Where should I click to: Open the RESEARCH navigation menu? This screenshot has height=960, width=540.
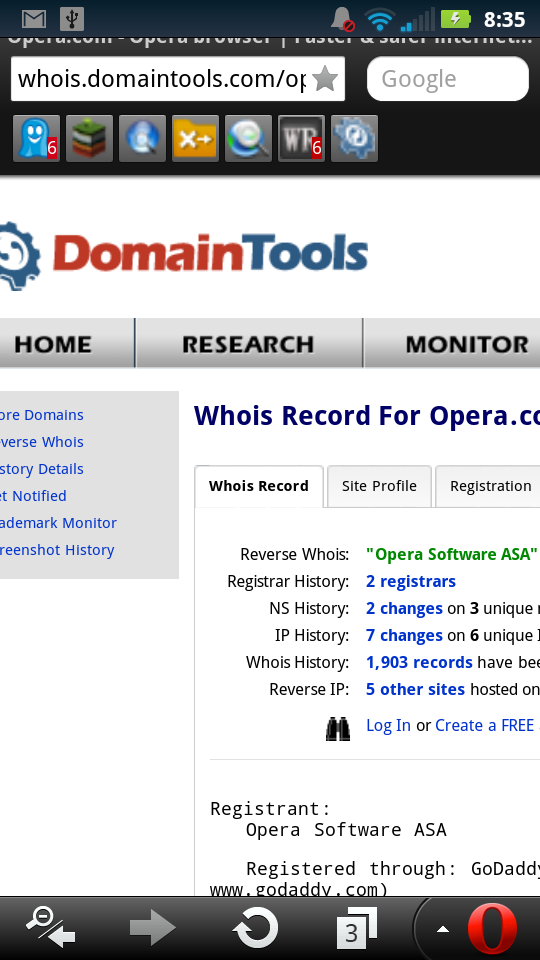(248, 344)
